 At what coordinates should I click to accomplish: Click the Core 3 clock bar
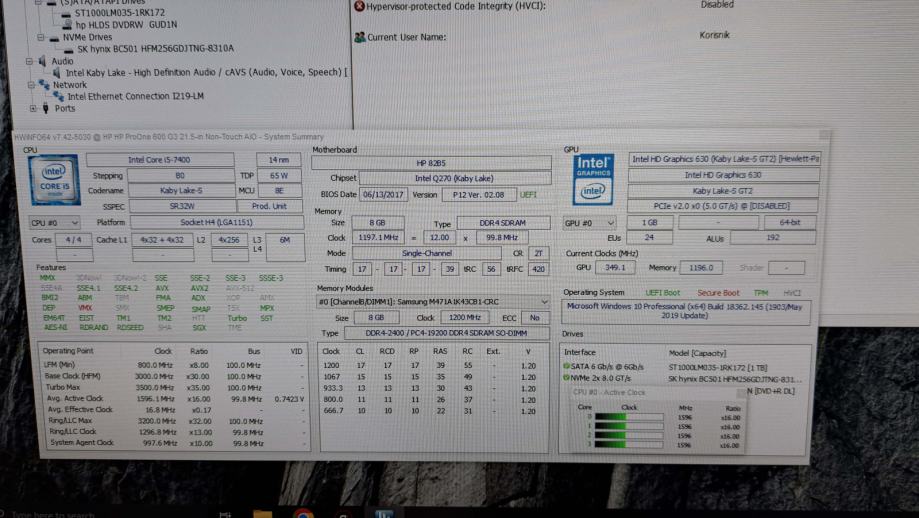(x=629, y=444)
